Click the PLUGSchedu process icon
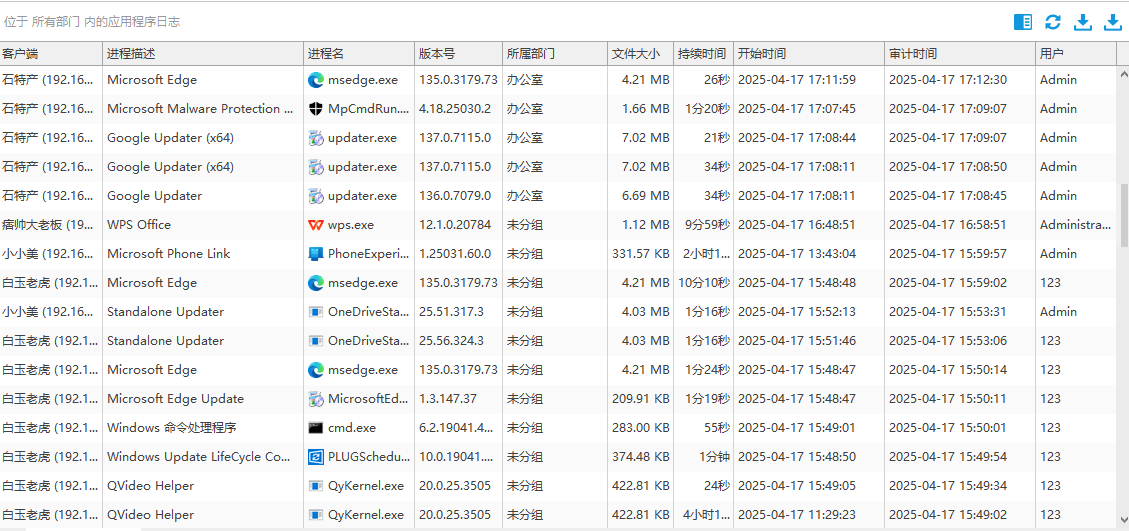This screenshot has width=1129, height=531. point(315,457)
